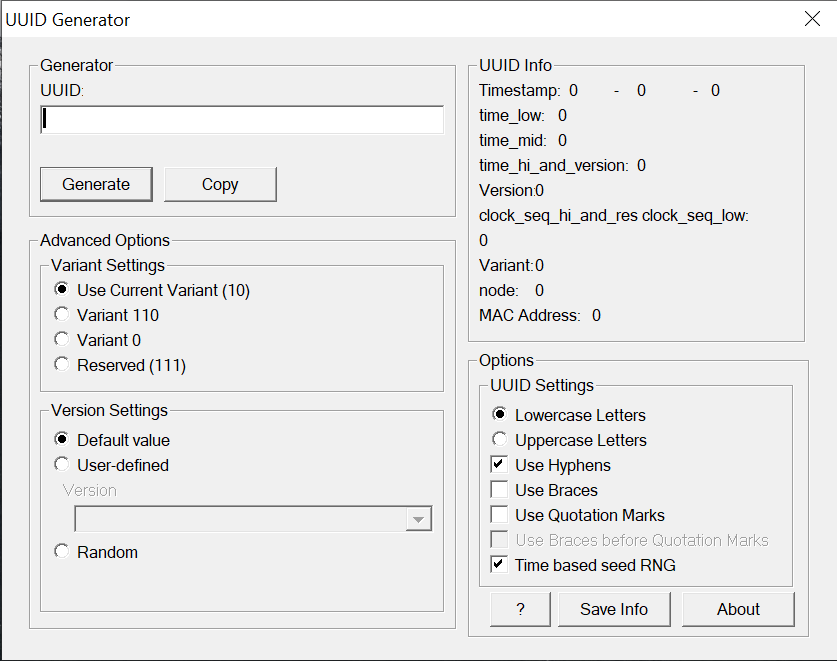Click the question mark help button

[x=520, y=609]
